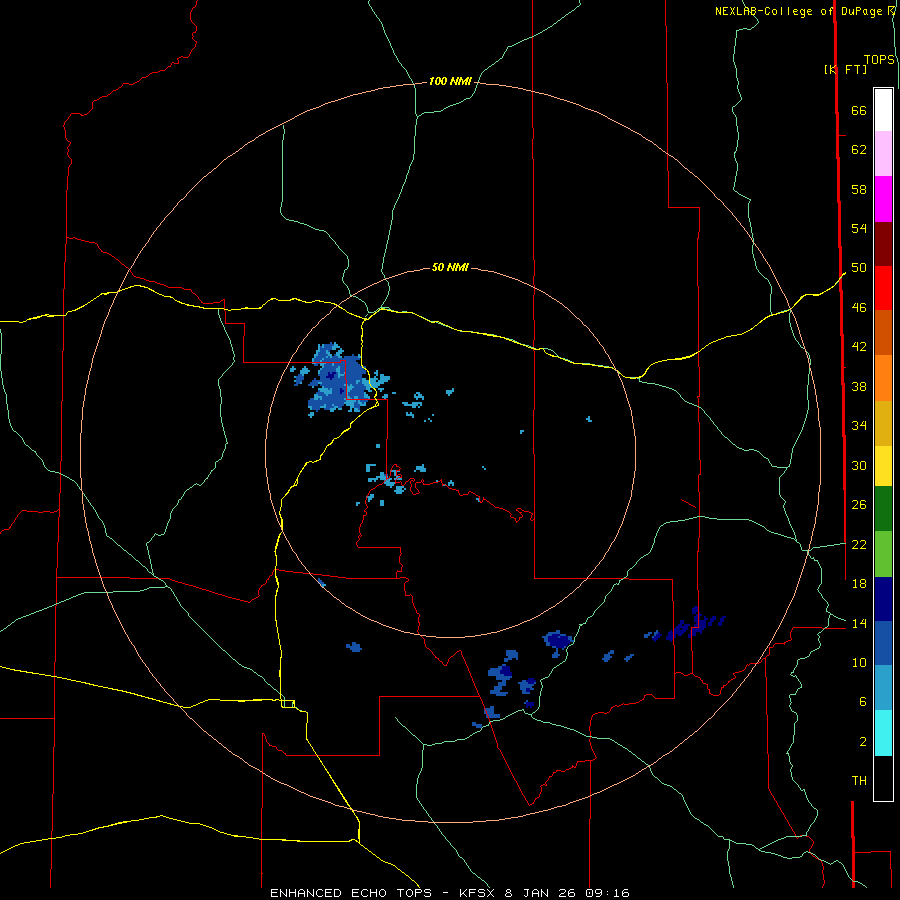This screenshot has height=900, width=900.
Task: Click the TOPS legend title
Action: click(879, 60)
